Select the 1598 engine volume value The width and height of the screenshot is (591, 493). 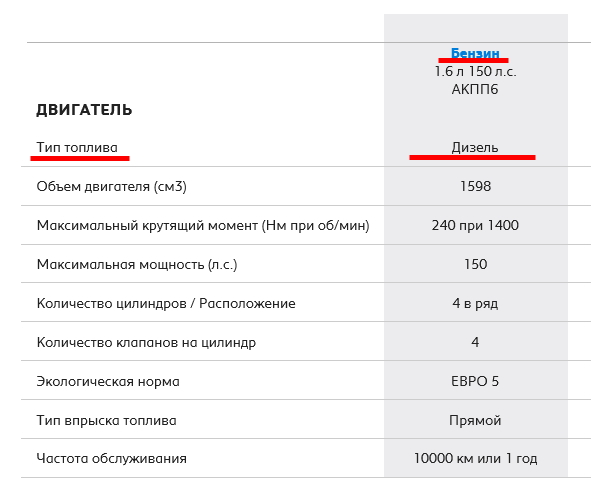[475, 186]
